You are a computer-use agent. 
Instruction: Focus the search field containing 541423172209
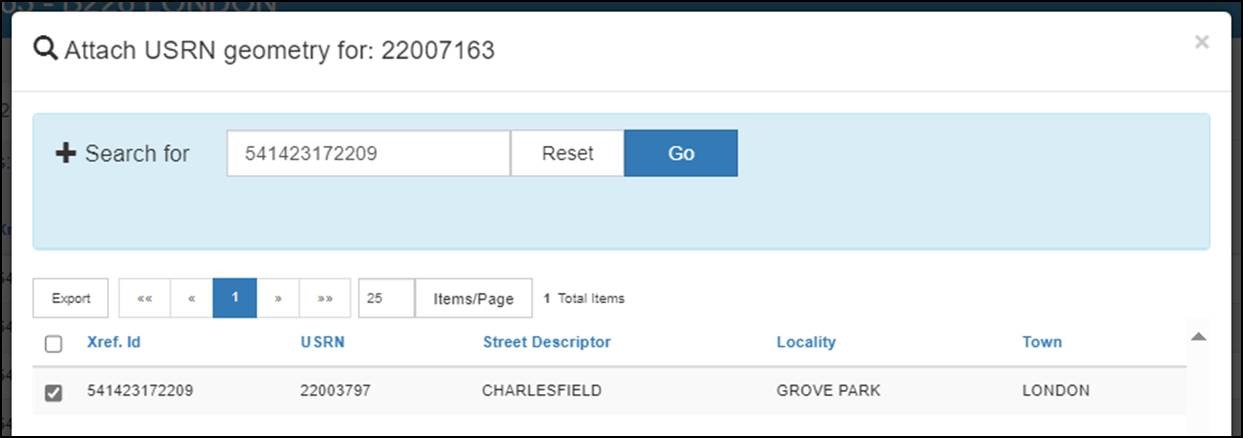click(369, 153)
